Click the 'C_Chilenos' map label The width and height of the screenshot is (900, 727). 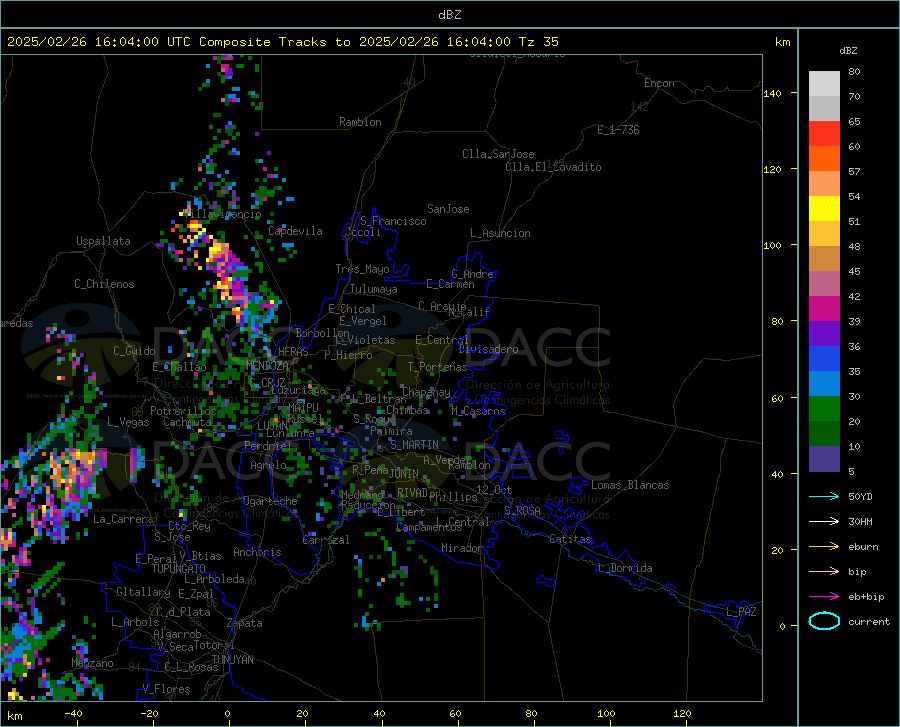104,283
